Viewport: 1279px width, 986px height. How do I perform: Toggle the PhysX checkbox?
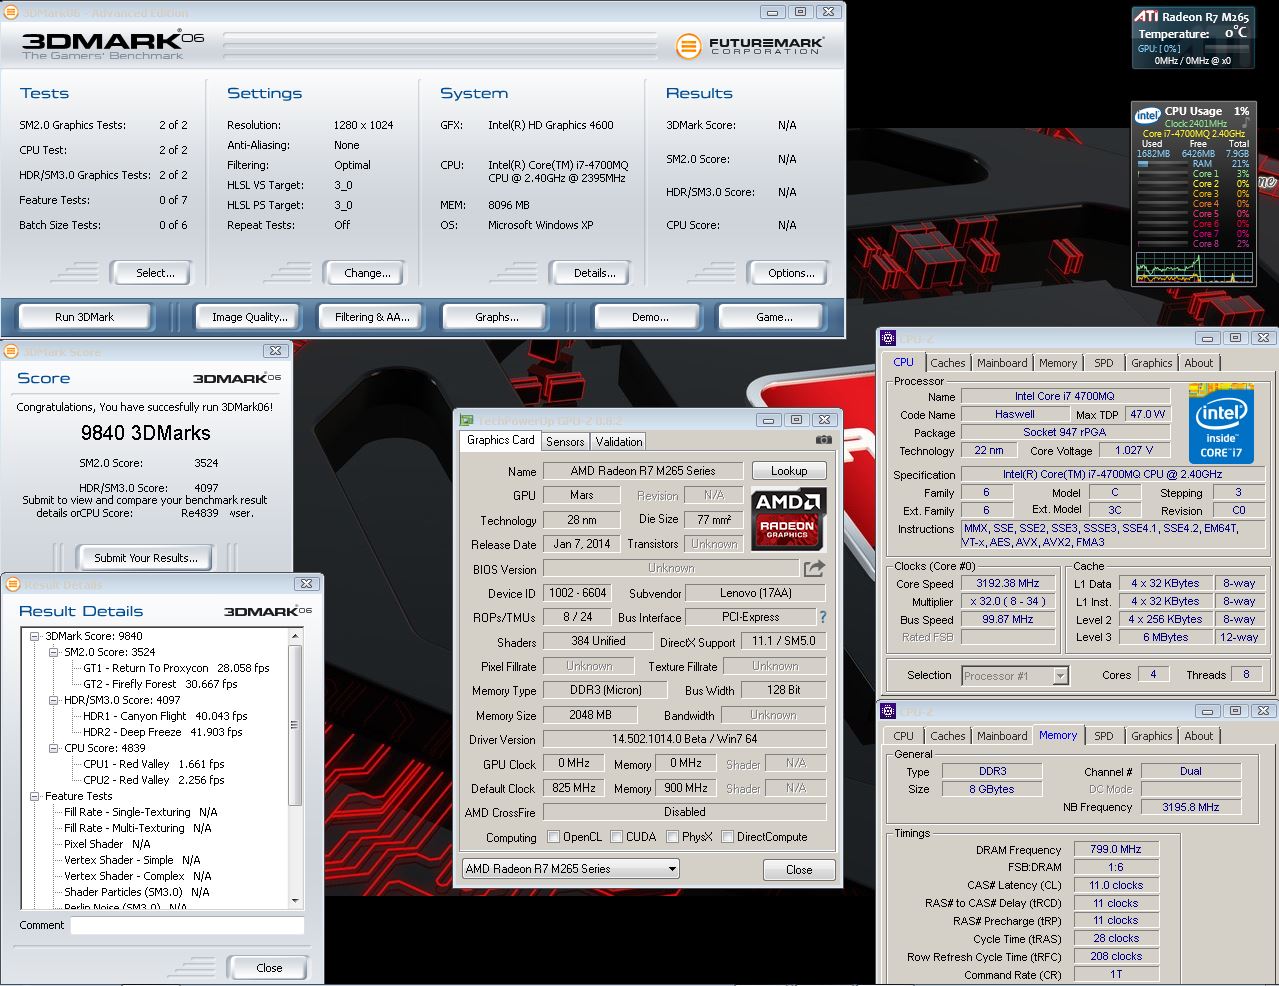[x=672, y=837]
